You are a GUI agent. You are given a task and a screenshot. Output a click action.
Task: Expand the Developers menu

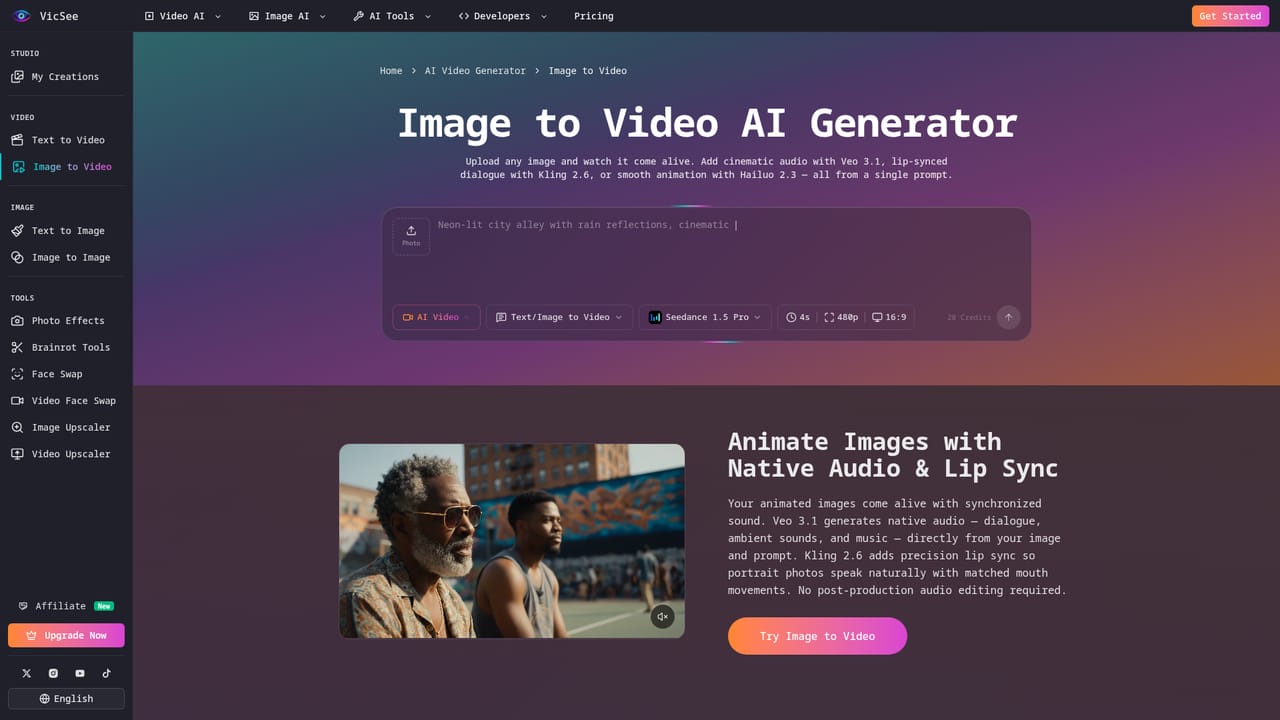point(503,16)
